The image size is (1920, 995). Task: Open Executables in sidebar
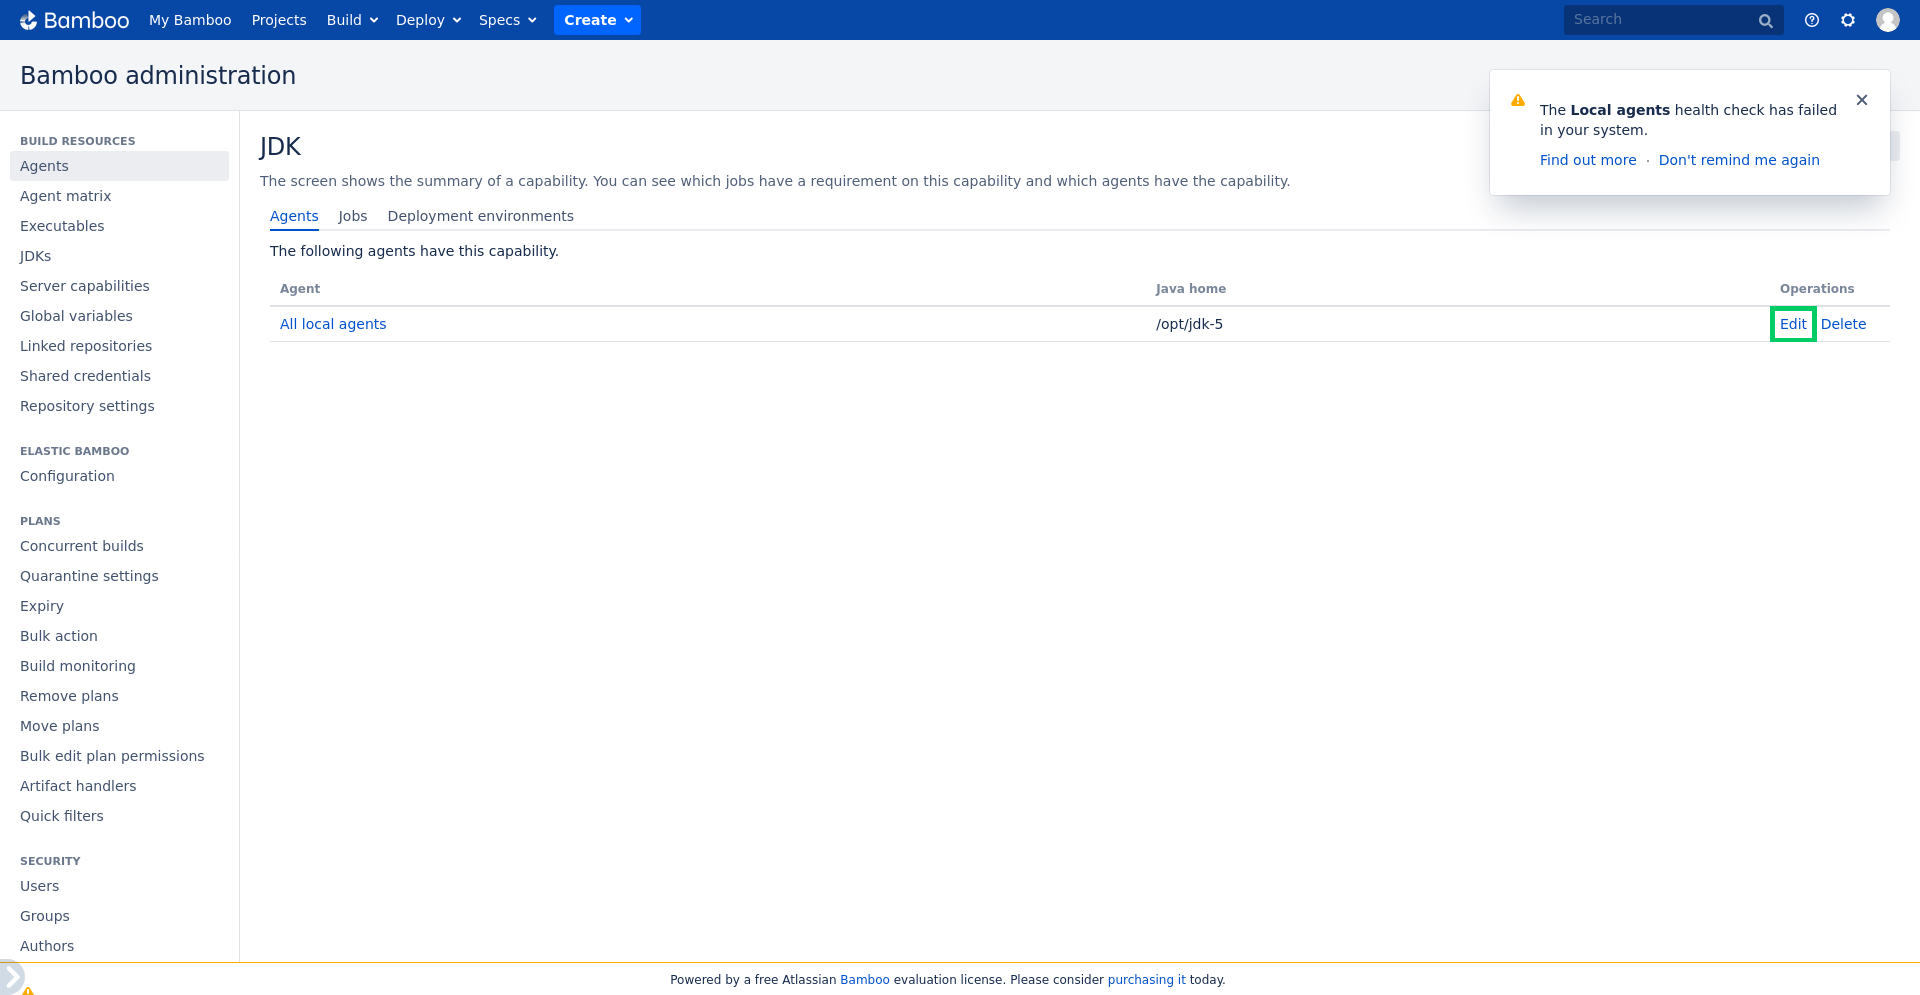click(x=119, y=226)
